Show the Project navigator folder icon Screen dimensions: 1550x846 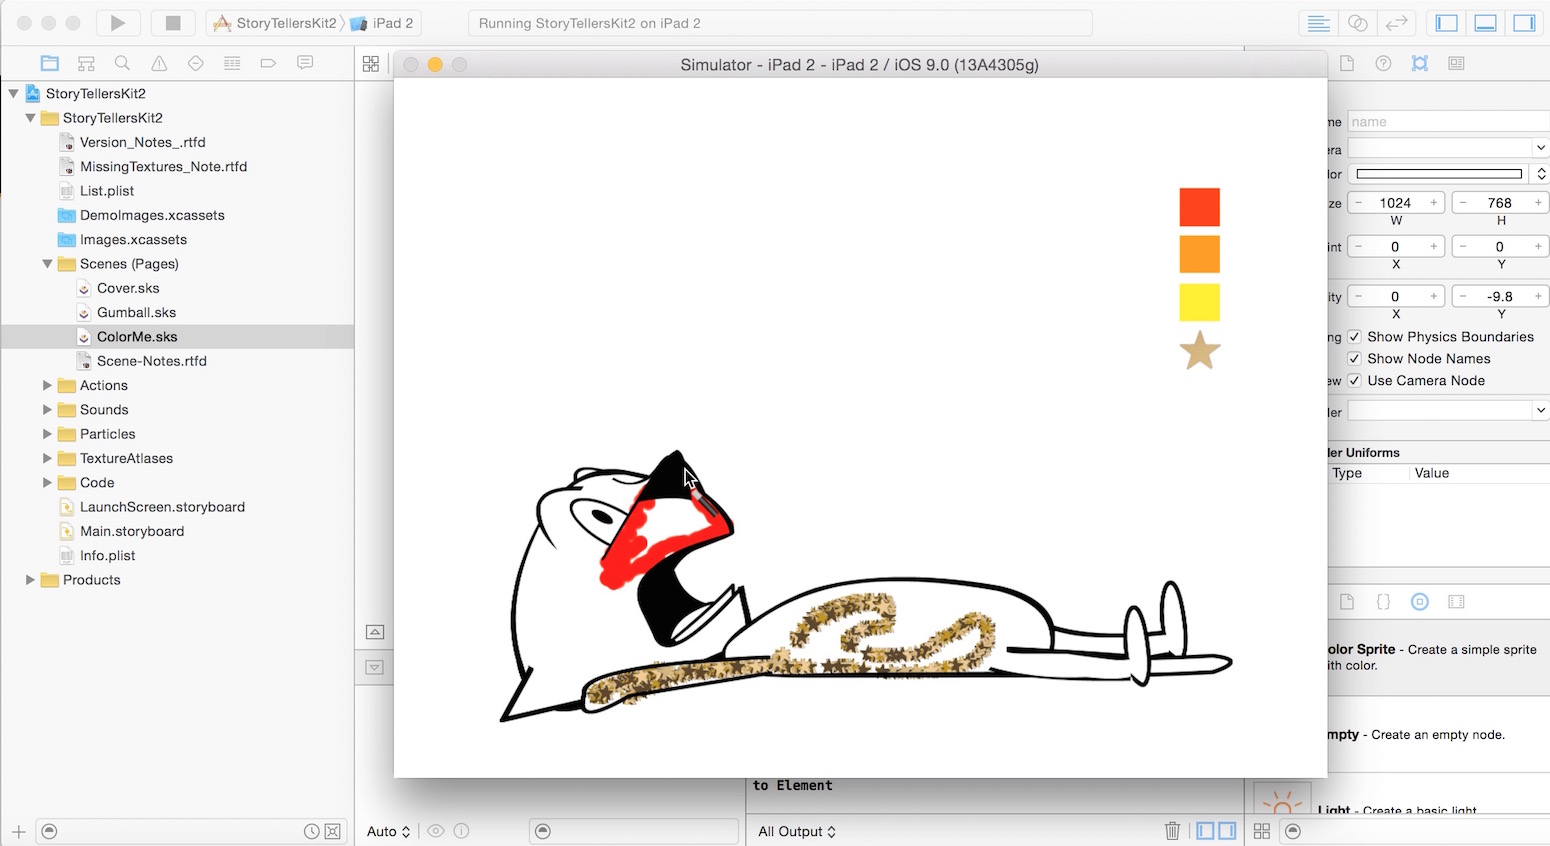(x=49, y=64)
